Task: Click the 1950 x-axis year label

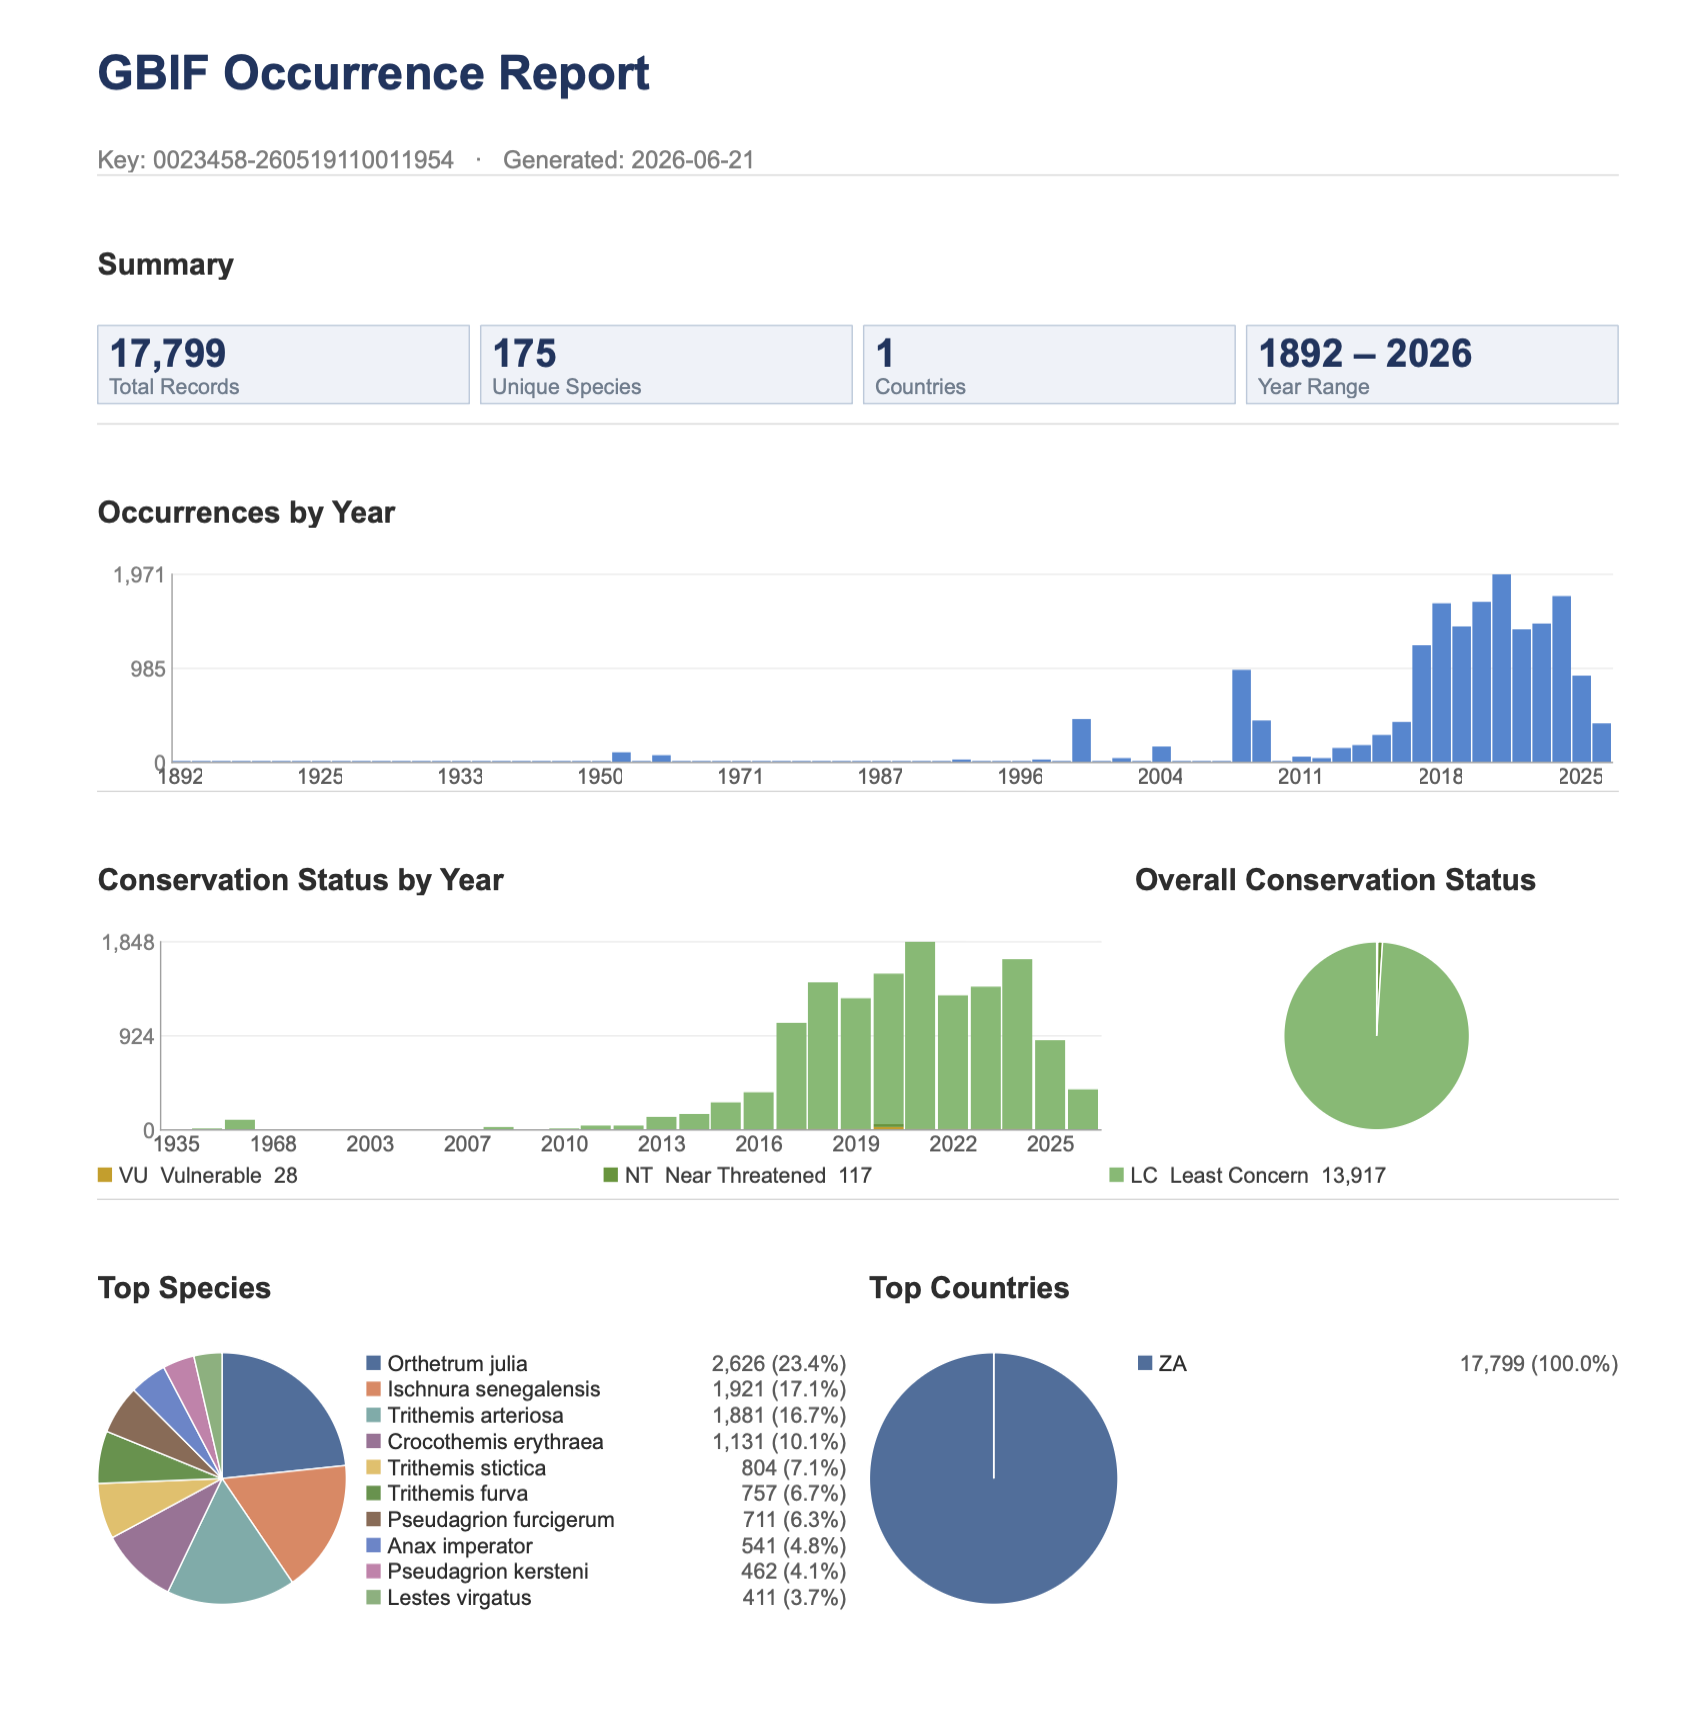Action: point(600,777)
